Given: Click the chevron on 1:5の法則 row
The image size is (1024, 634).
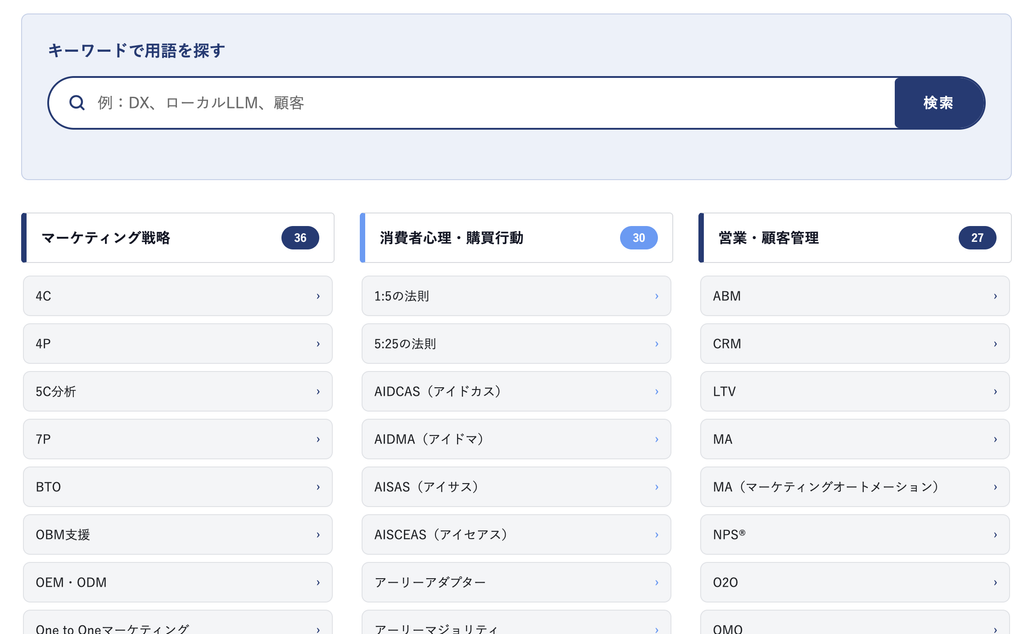Looking at the screenshot, I should coord(656,296).
